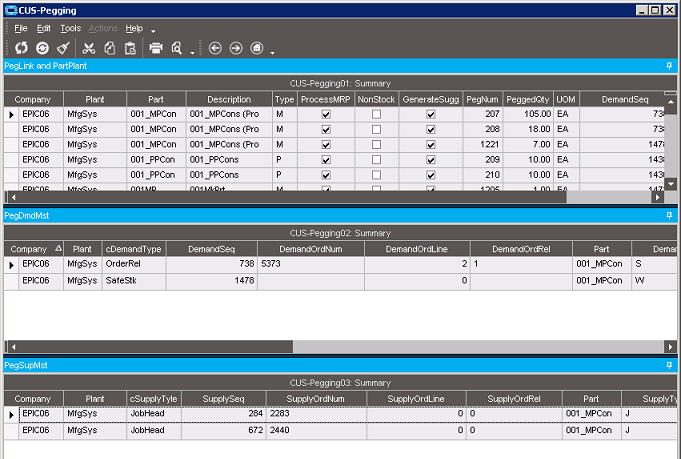Sort by the cSupplyTyle column header

153,399
